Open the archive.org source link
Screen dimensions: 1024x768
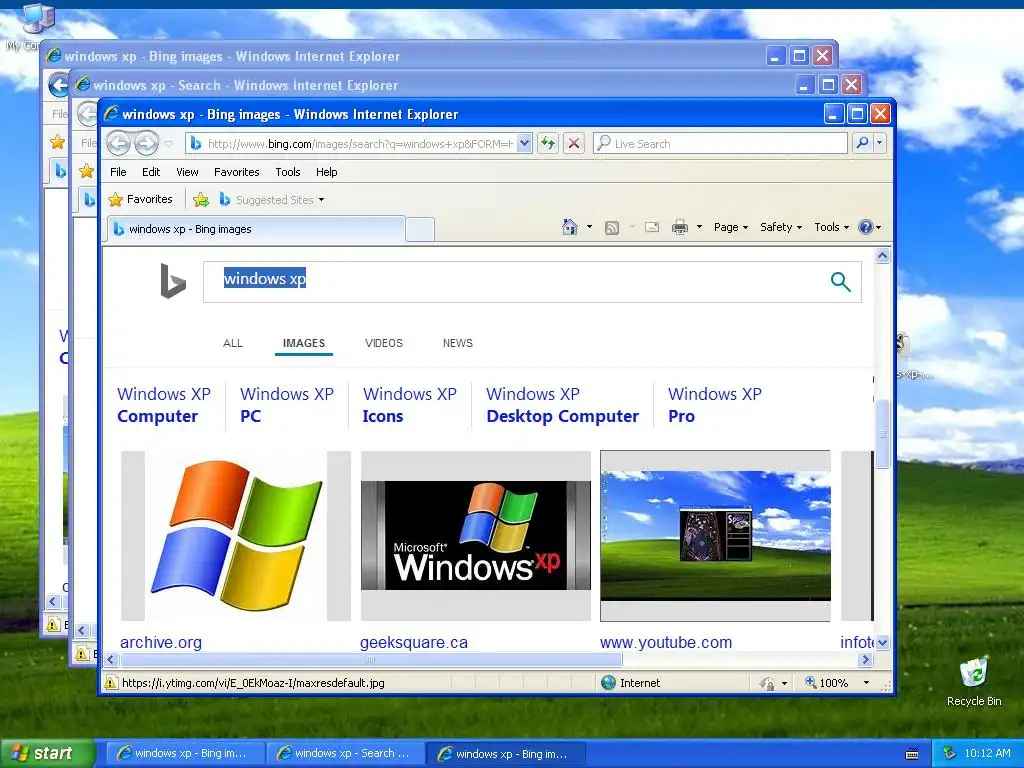tap(161, 642)
